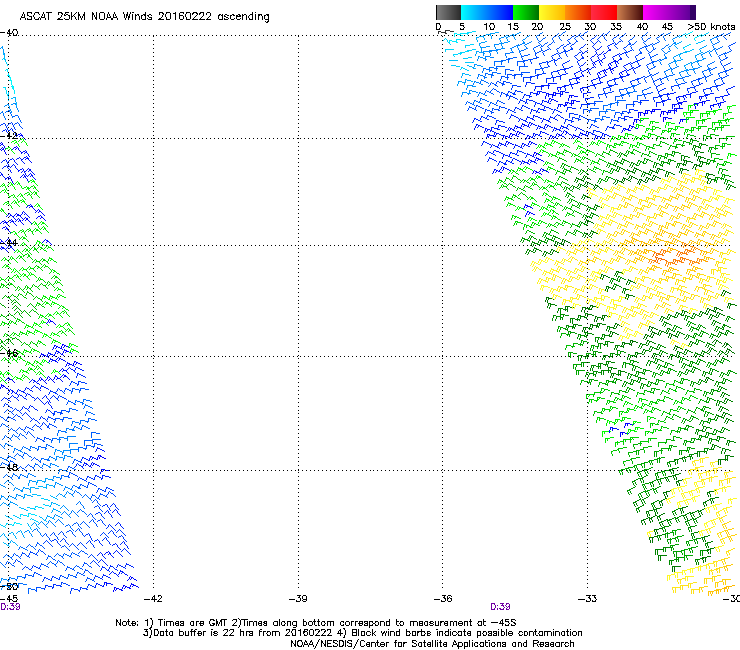Click the '-39' longitude axis label

[298, 599]
